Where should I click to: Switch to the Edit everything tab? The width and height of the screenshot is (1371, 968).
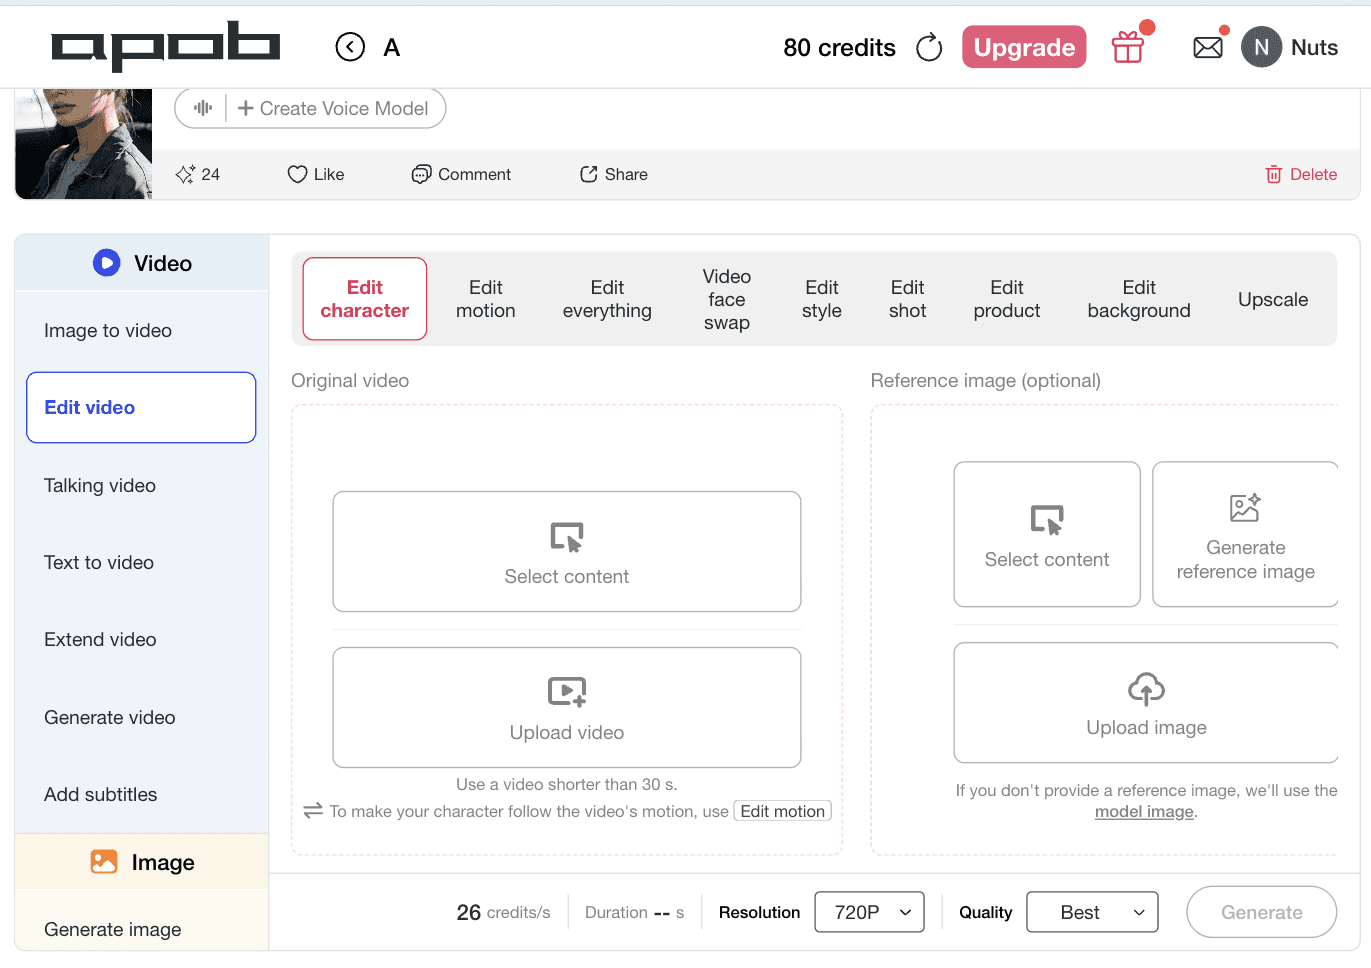tap(607, 299)
